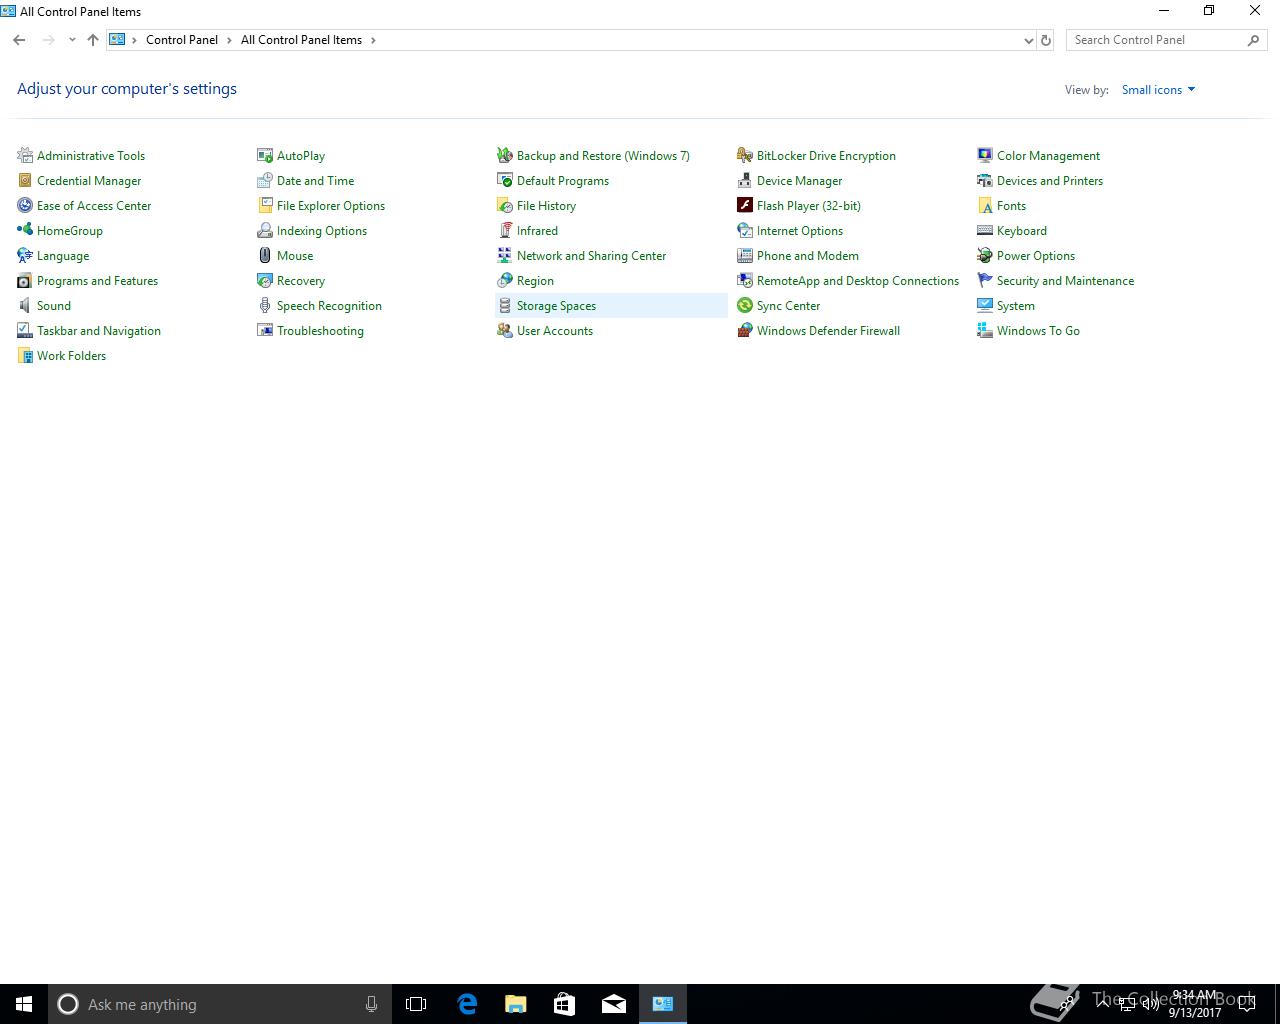Click the BitLocker Drive Encryption icon
The width and height of the screenshot is (1280, 1024).
point(745,156)
